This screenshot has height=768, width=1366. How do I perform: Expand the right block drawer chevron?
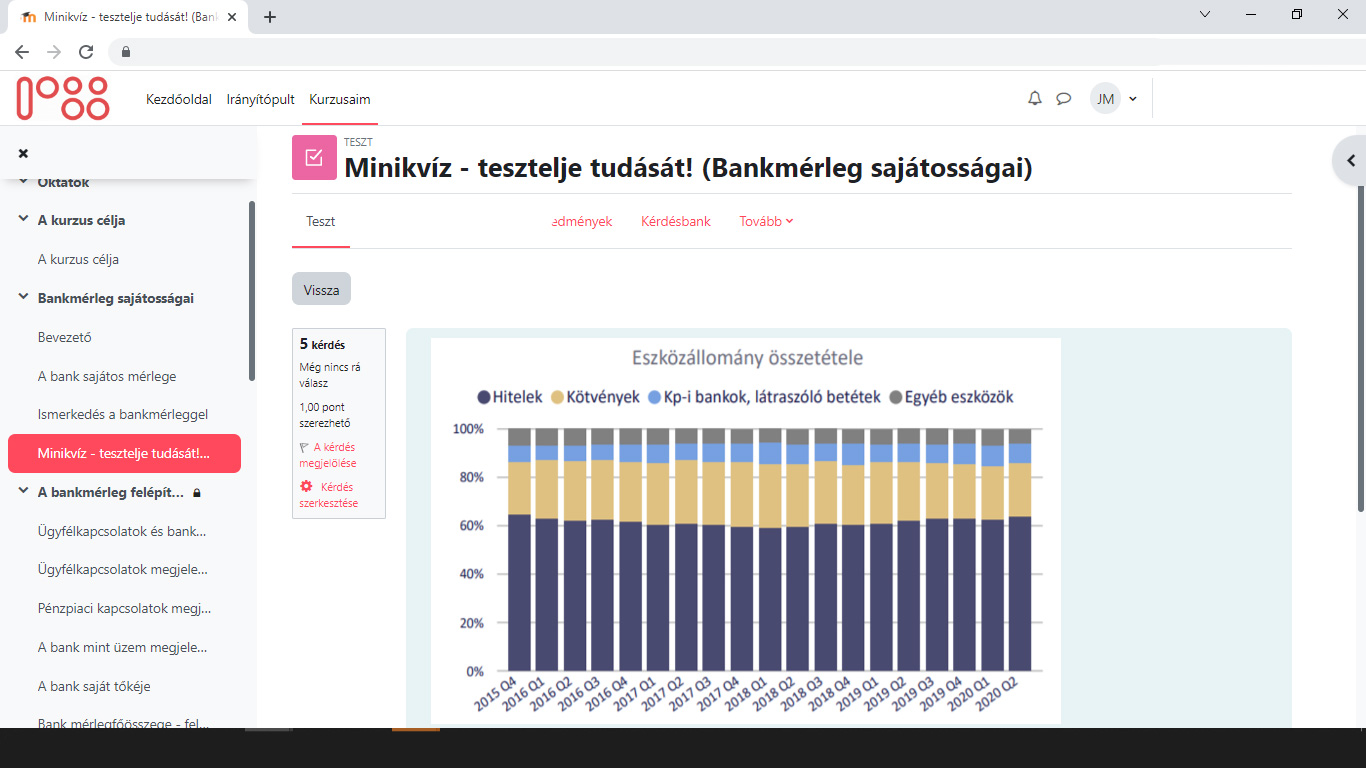(1349, 160)
